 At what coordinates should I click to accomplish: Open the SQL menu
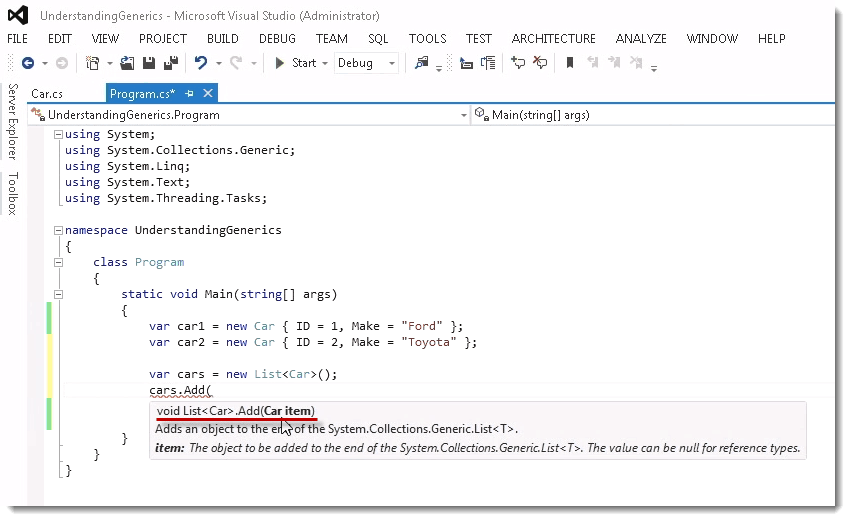point(378,38)
